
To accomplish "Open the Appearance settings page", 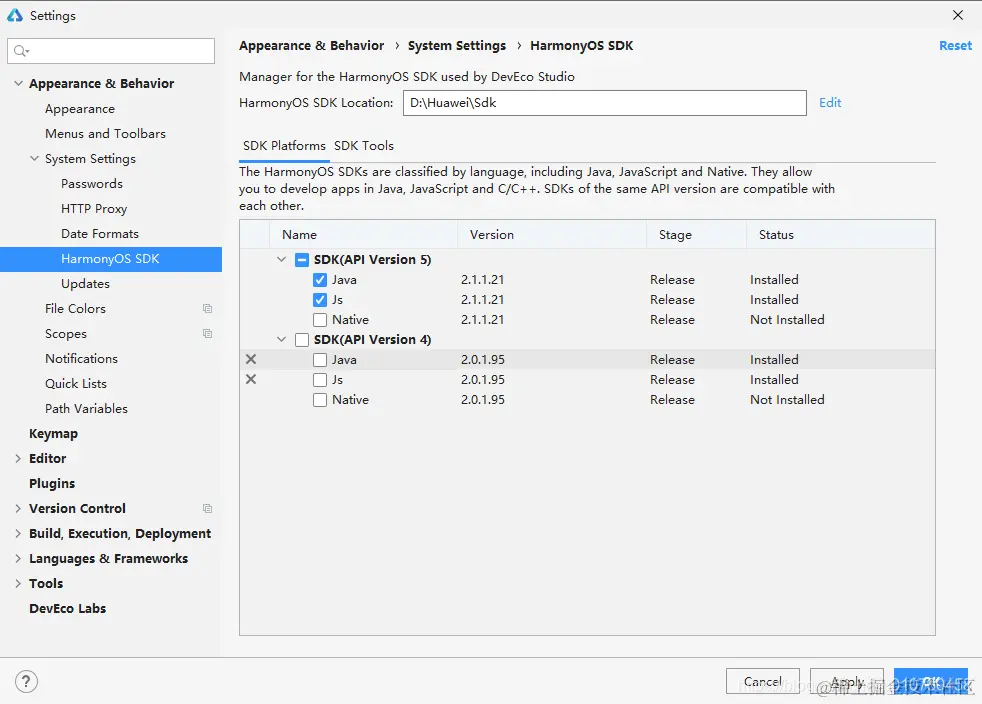I will (x=80, y=109).
